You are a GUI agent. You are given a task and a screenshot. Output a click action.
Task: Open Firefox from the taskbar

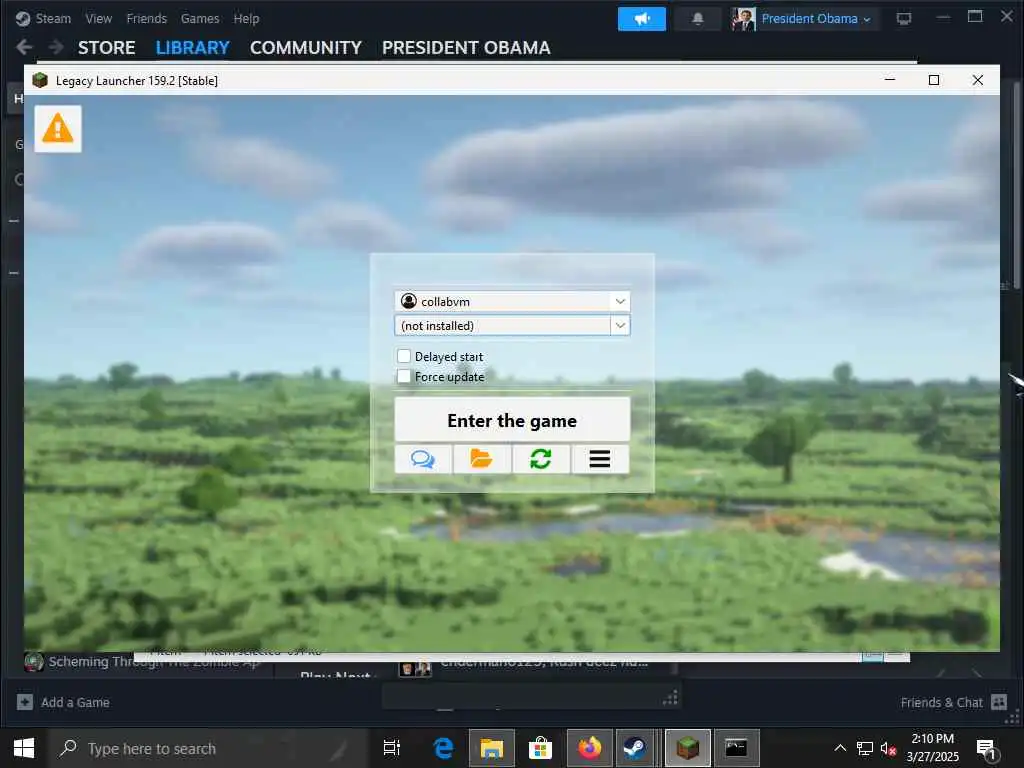(589, 748)
